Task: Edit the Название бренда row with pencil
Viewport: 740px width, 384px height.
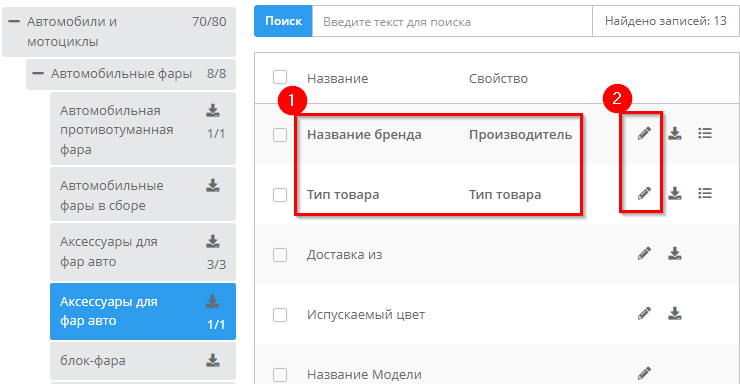Action: point(644,134)
